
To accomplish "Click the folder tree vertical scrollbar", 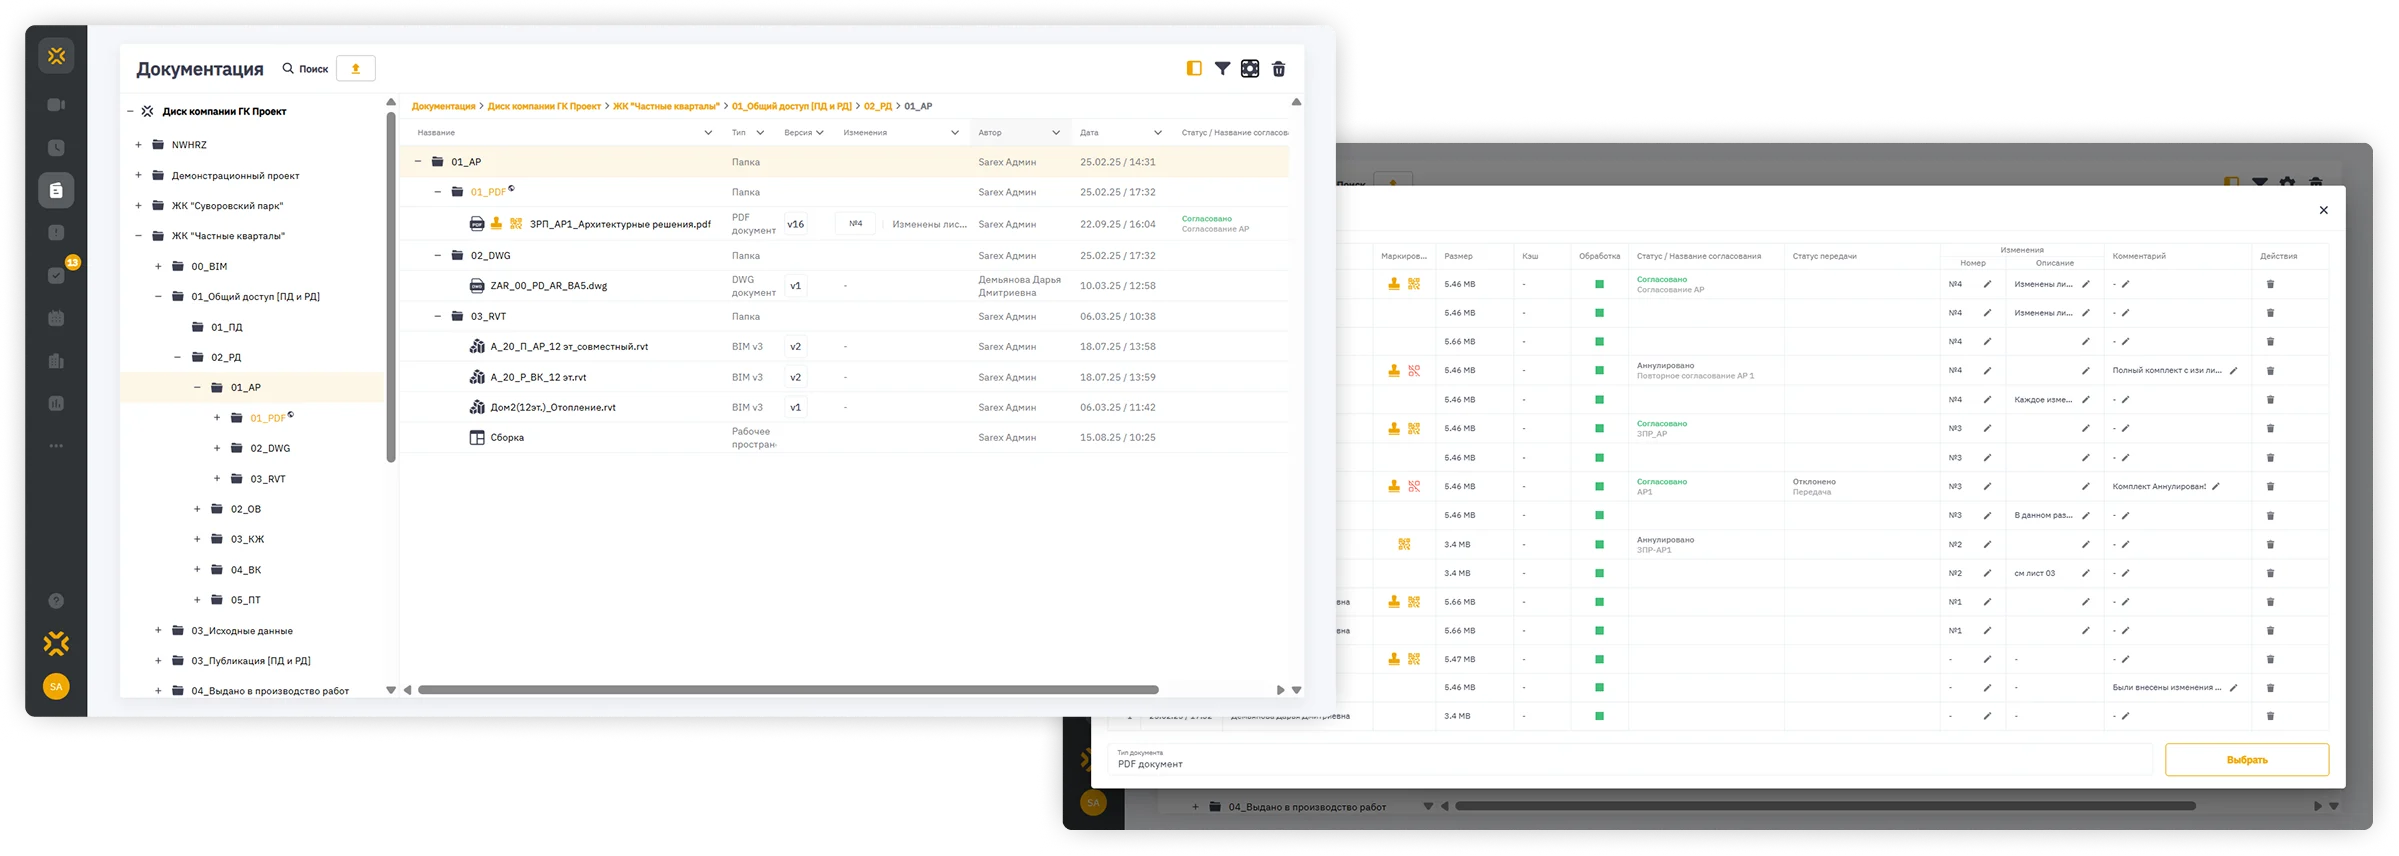I will click(x=391, y=287).
